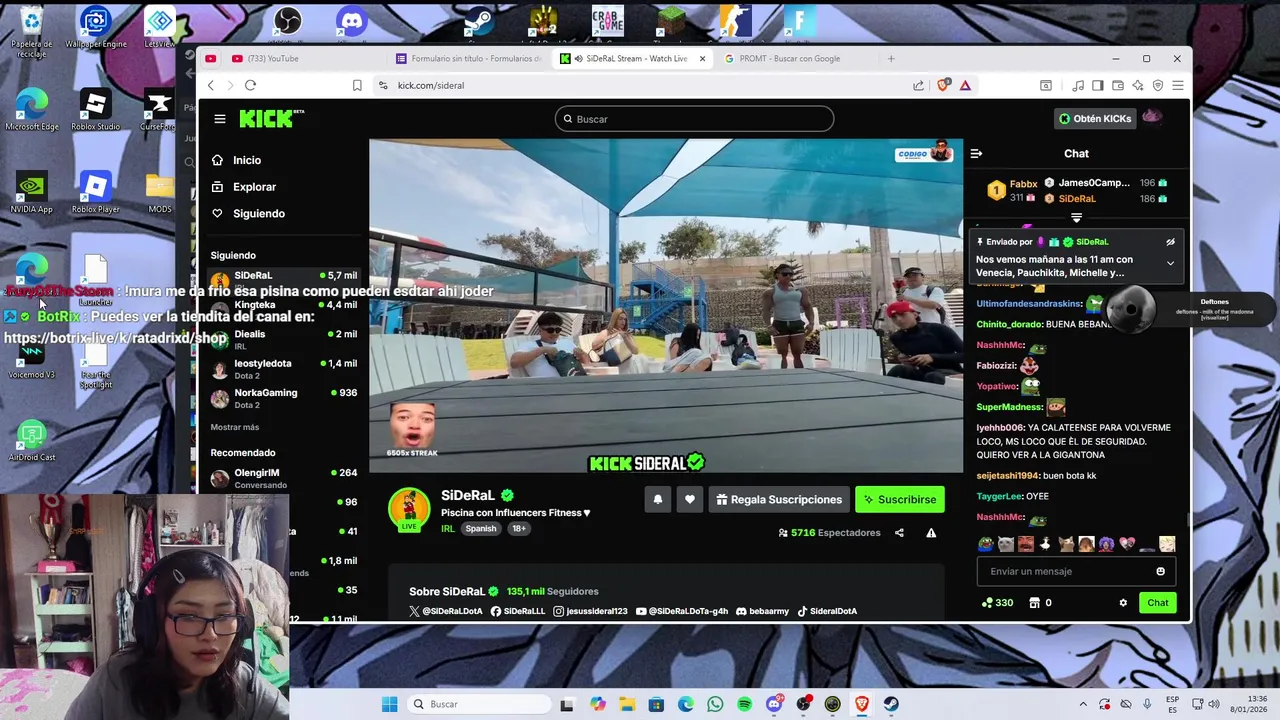The height and width of the screenshot is (720, 1280).
Task: Hide the pinned chat message
Action: [1170, 242]
